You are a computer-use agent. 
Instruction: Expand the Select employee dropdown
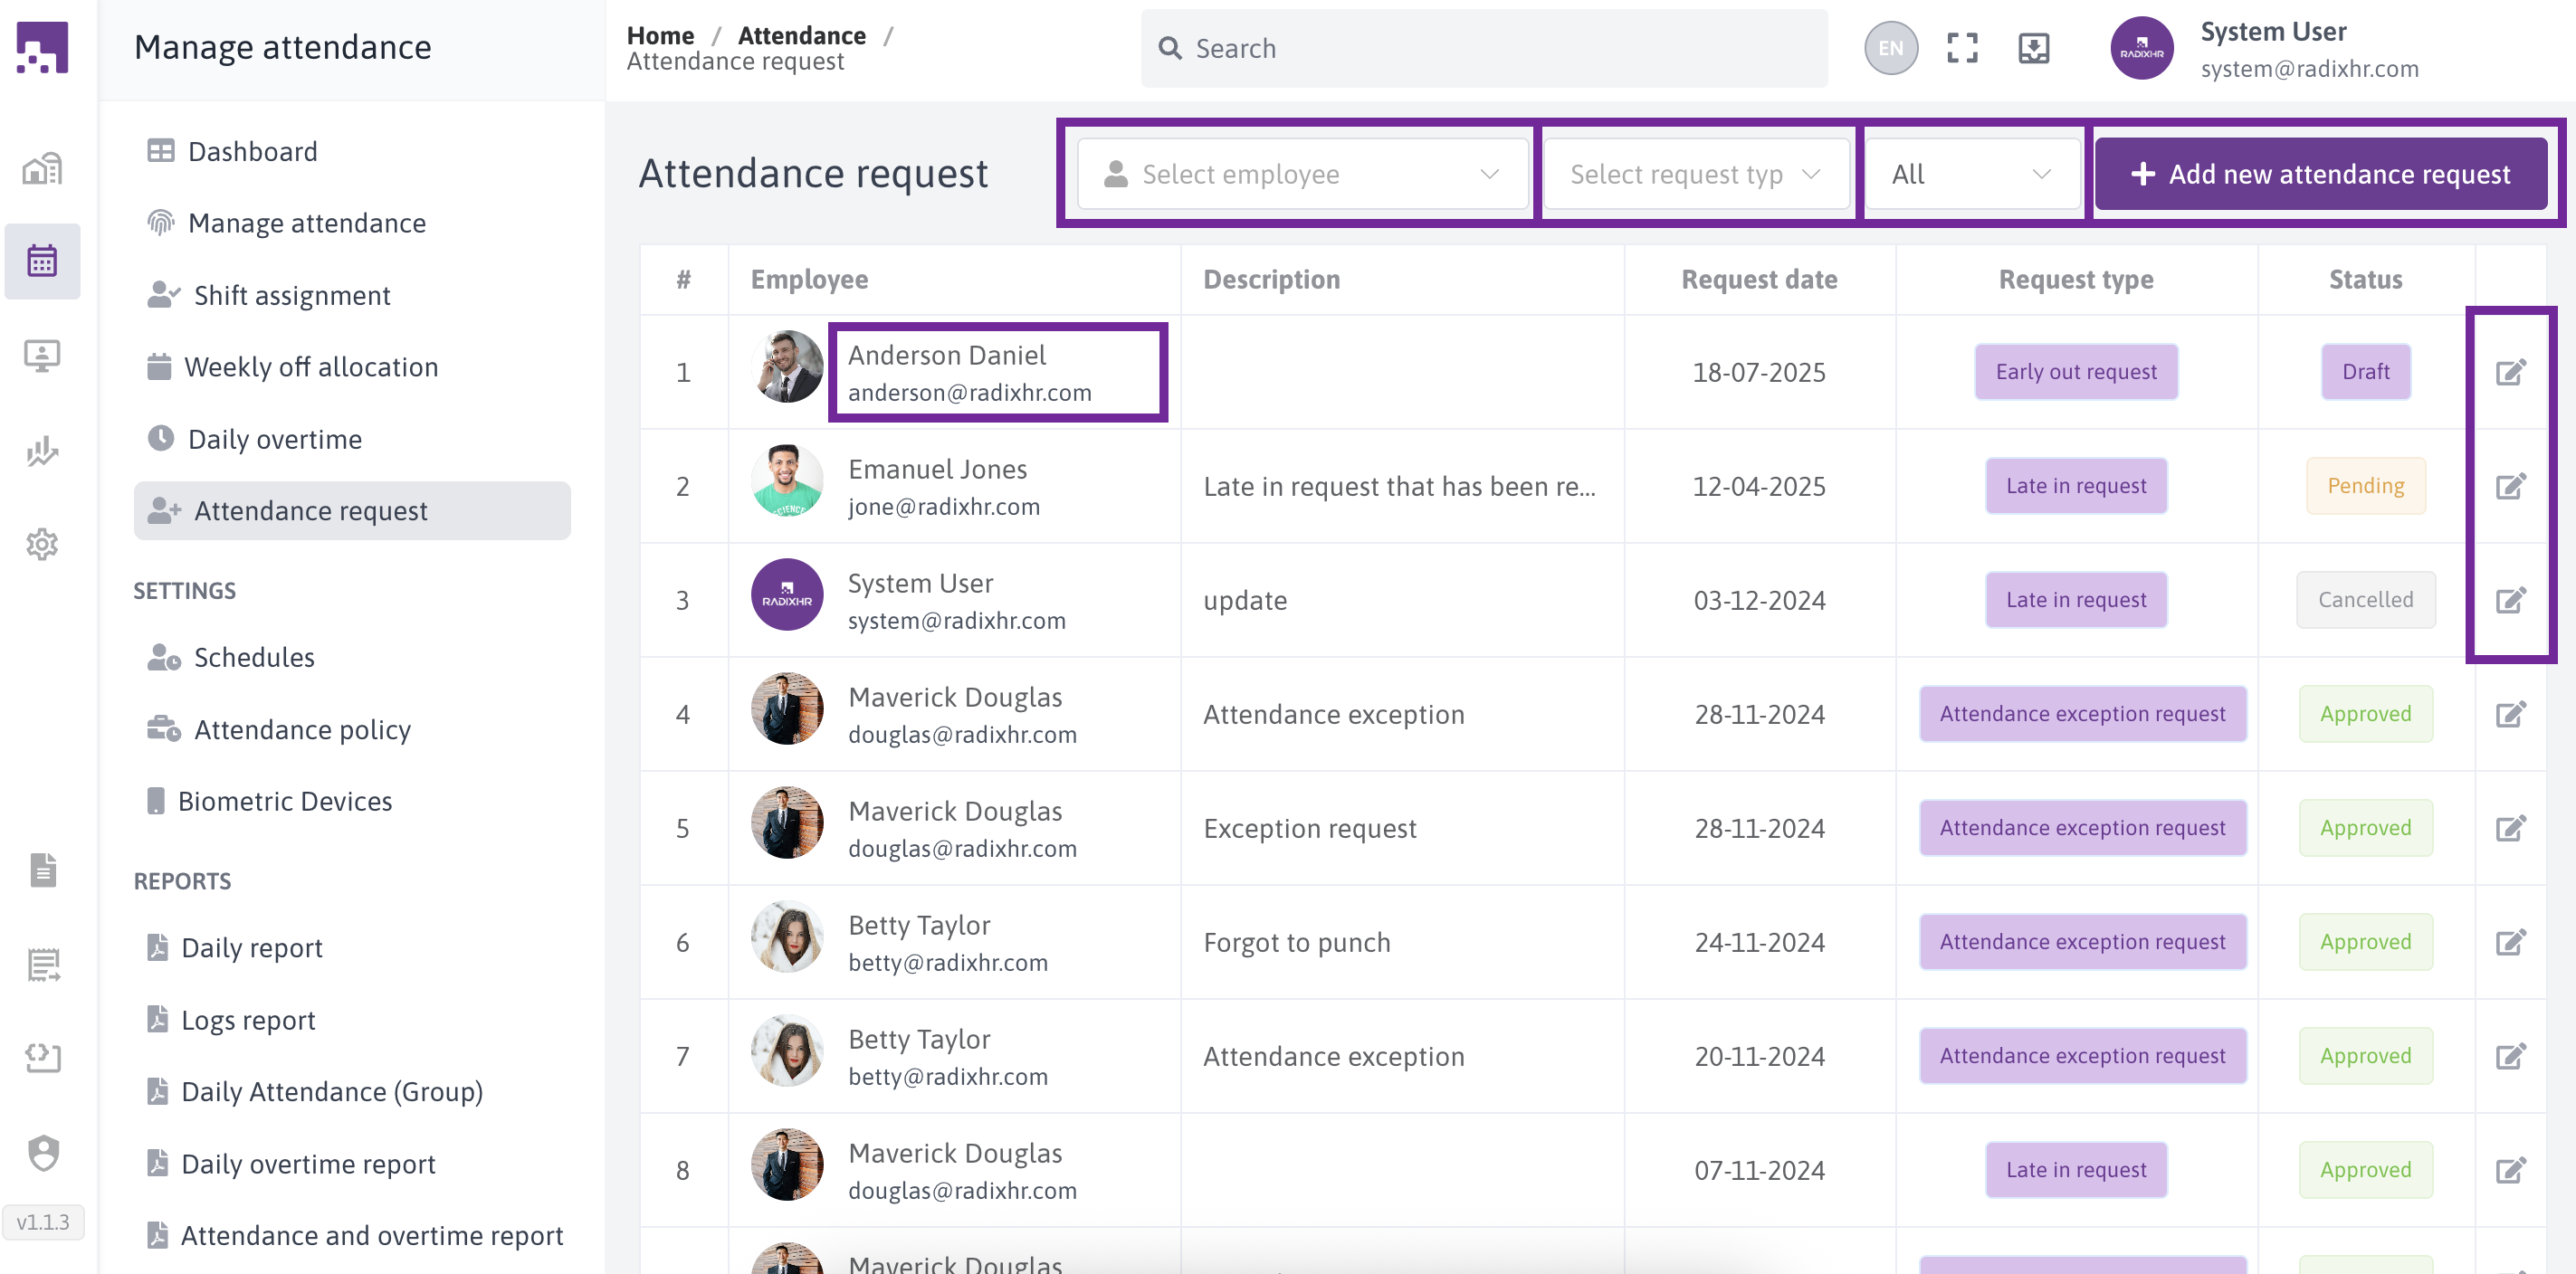pyautogui.click(x=1302, y=174)
